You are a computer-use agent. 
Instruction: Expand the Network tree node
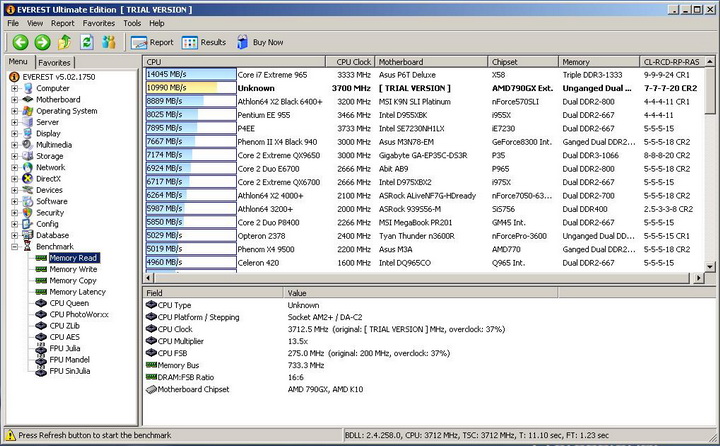point(15,167)
